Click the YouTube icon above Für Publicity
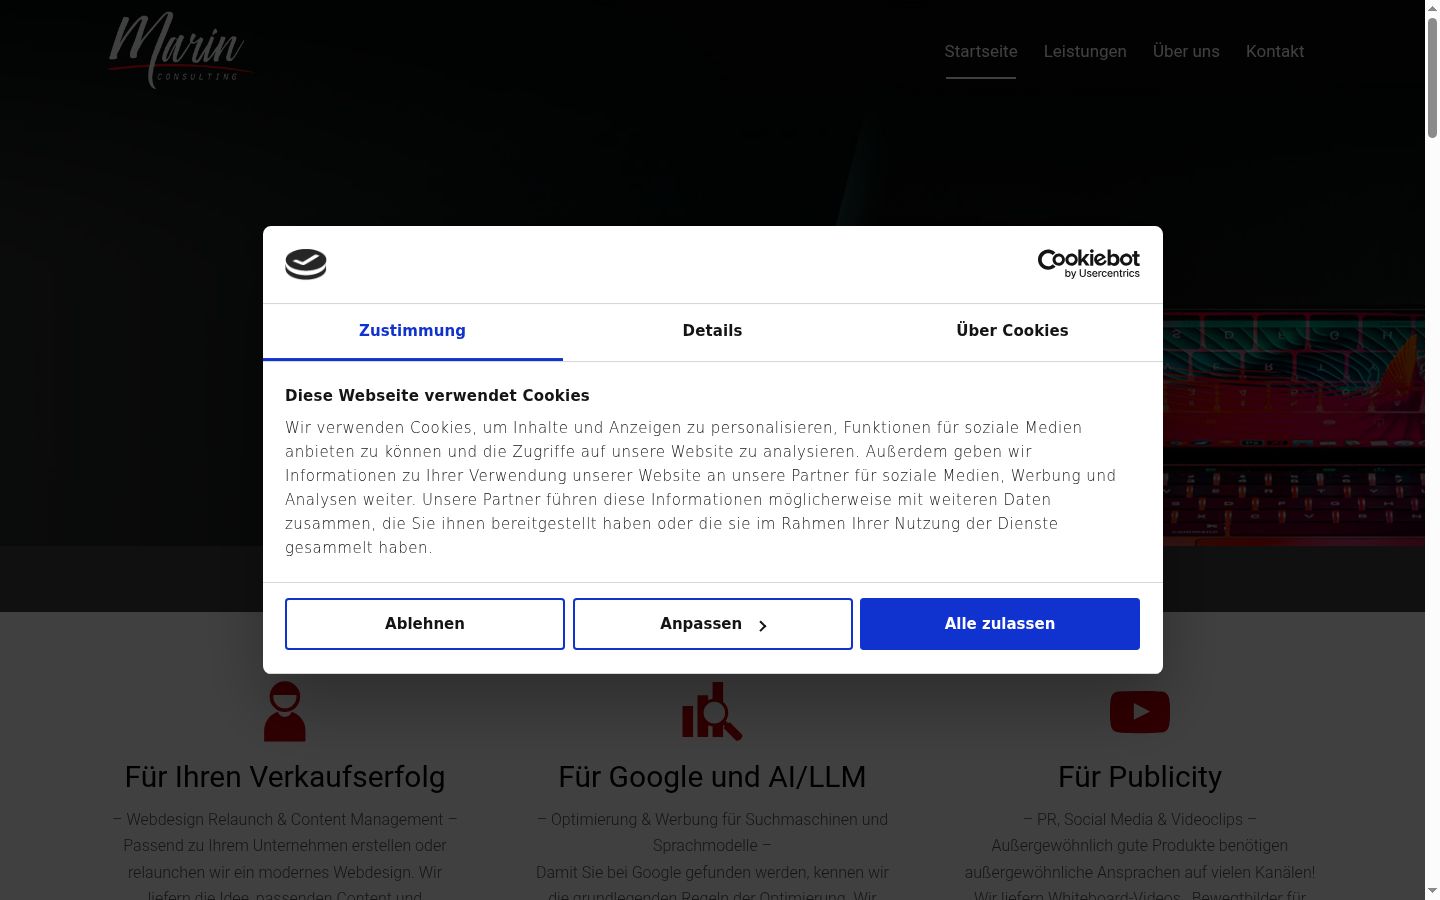The width and height of the screenshot is (1440, 900). point(1140,712)
